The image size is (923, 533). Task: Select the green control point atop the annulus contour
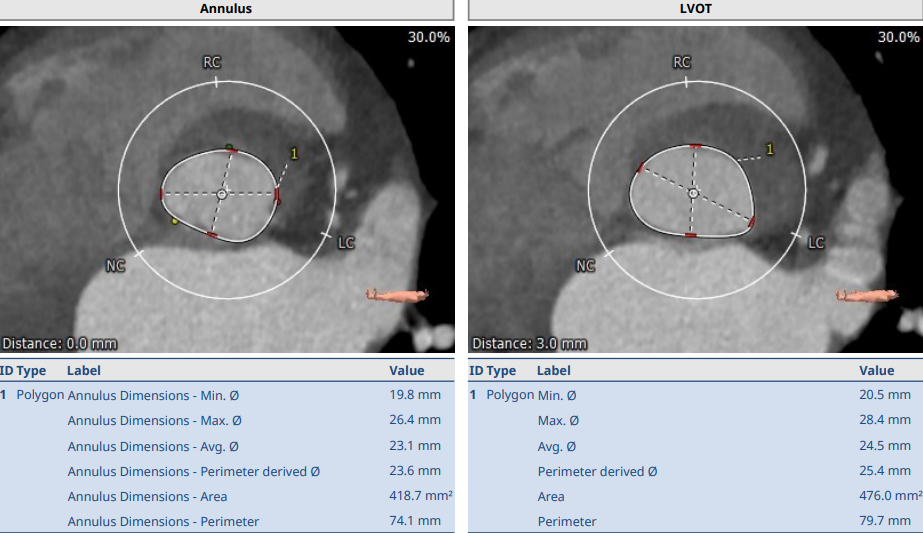[229, 148]
